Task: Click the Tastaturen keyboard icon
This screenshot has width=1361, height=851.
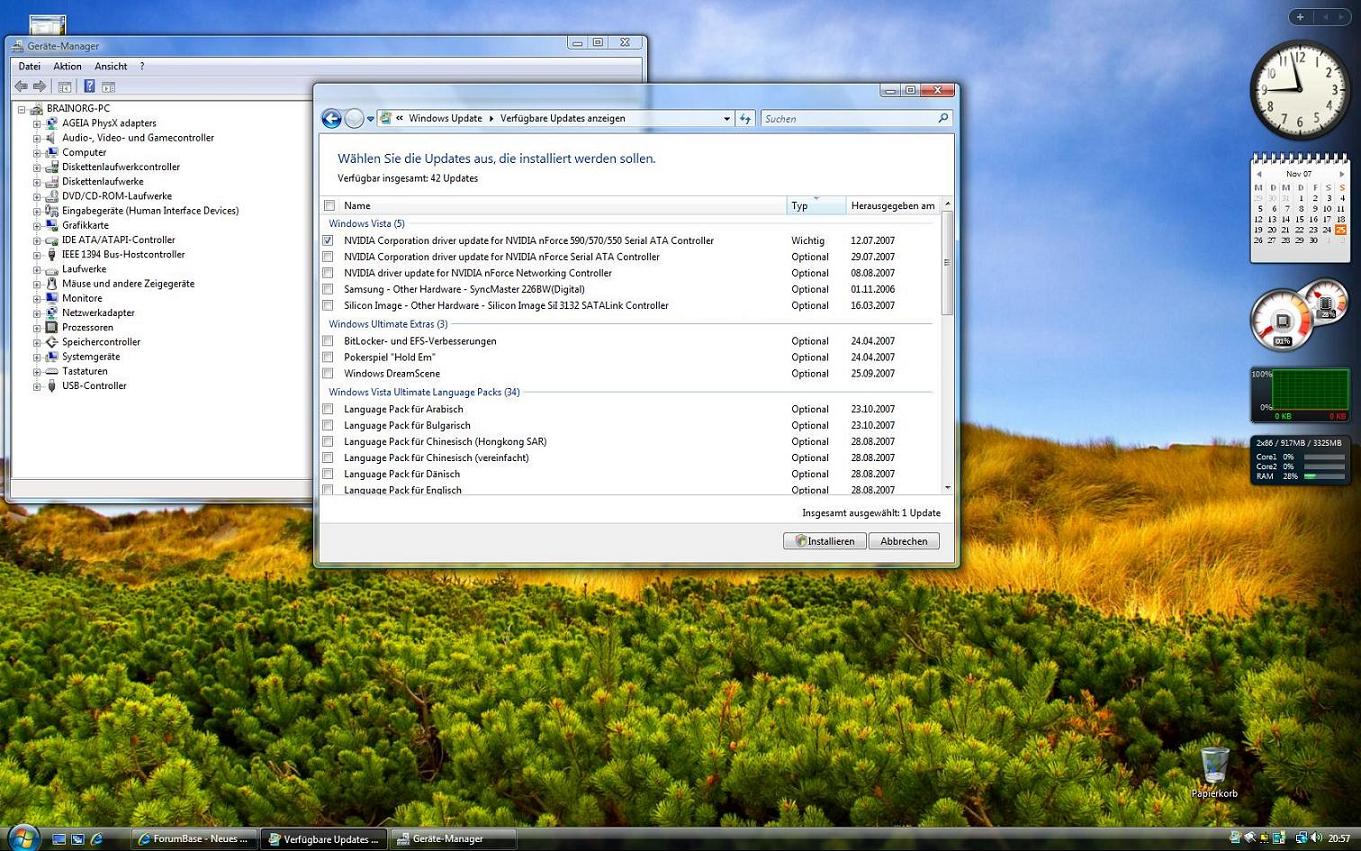Action: pyautogui.click(x=52, y=371)
